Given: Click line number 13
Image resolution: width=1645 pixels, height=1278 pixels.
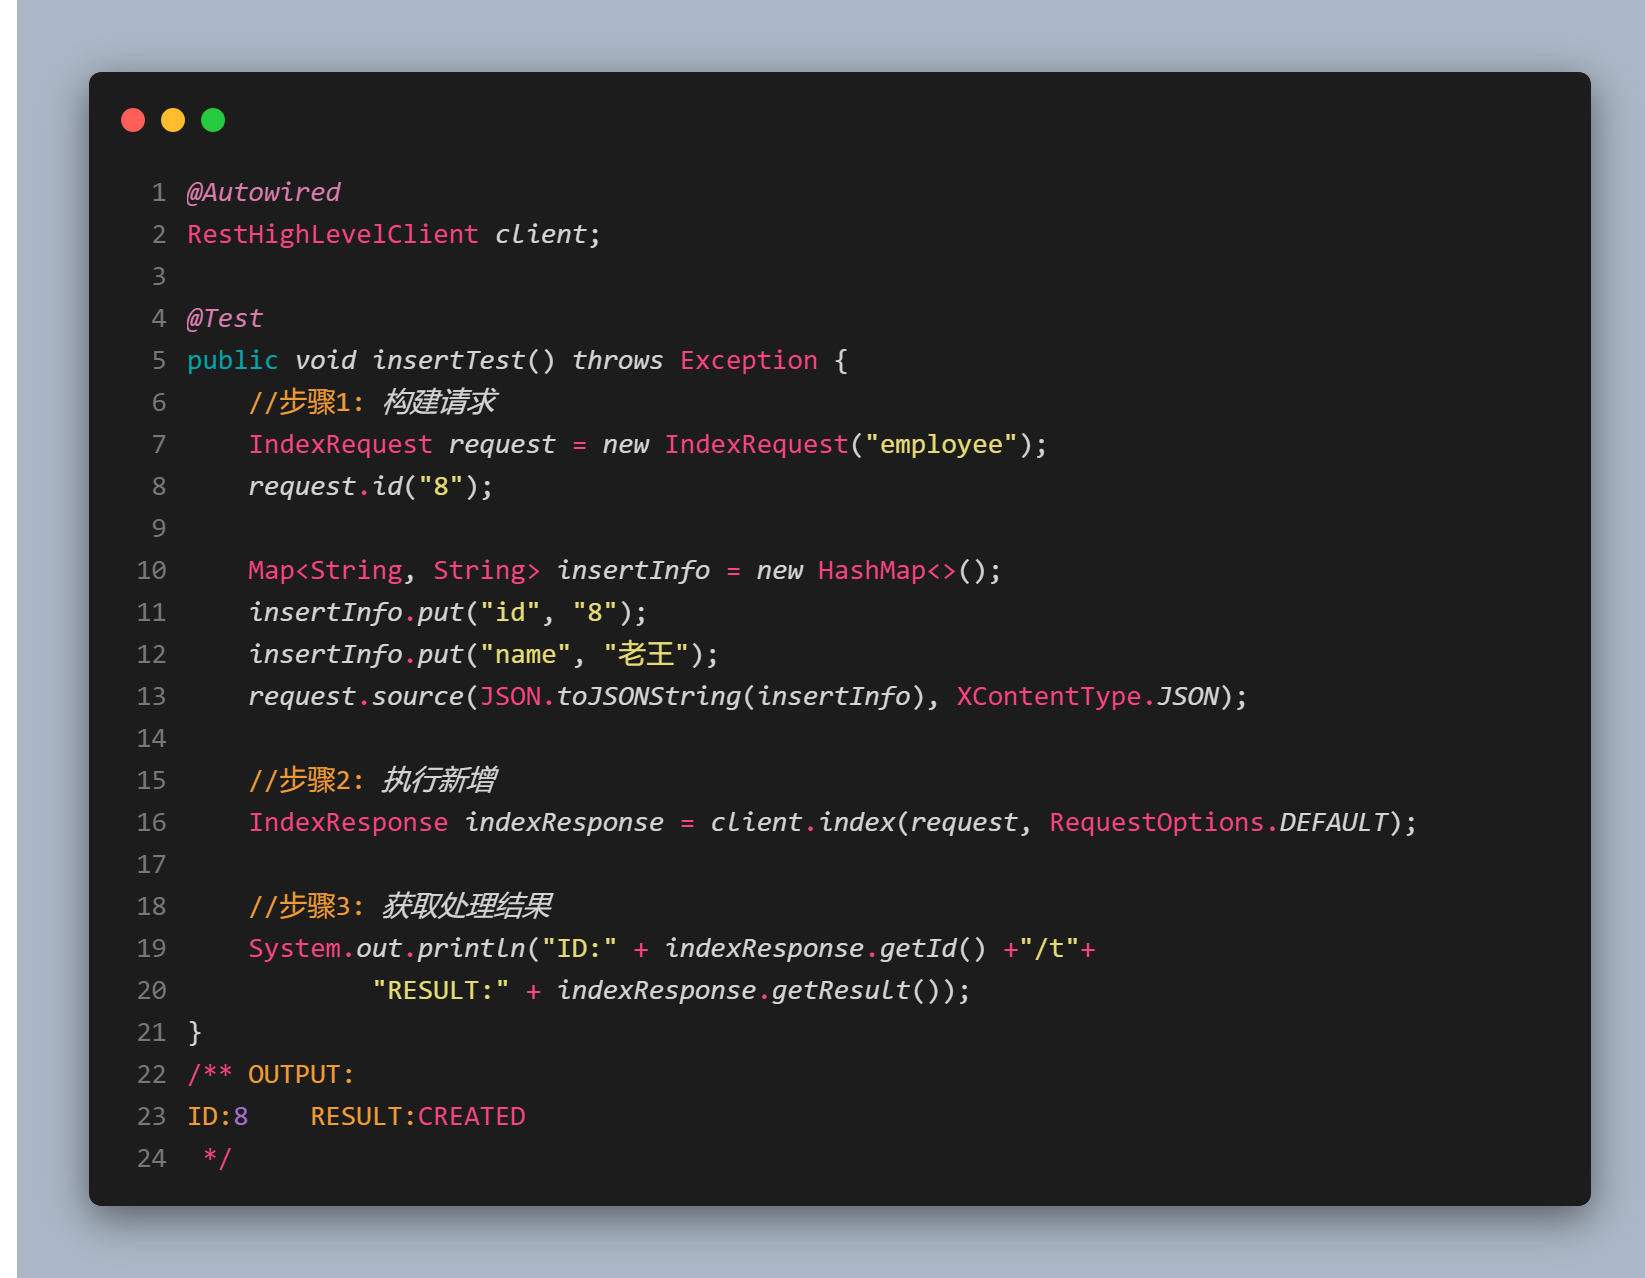Looking at the screenshot, I should click(151, 696).
